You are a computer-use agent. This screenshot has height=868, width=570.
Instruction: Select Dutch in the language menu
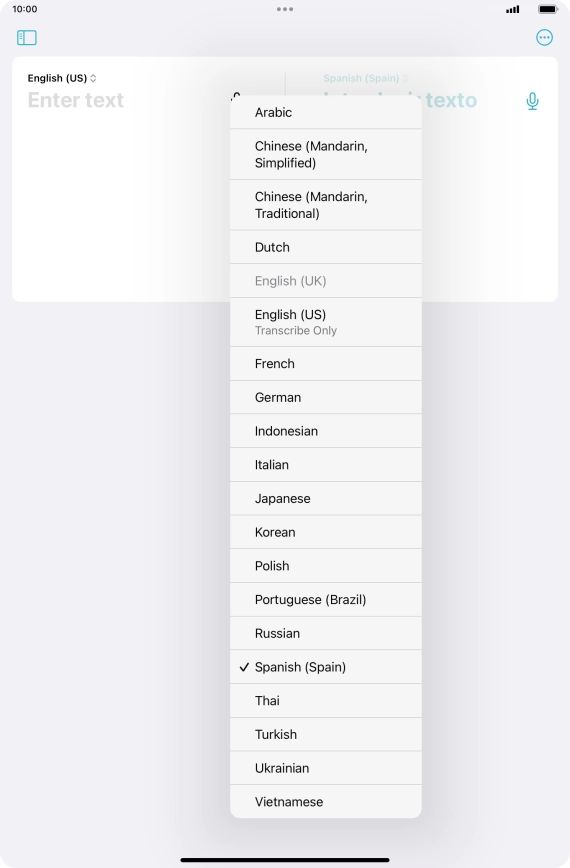(326, 247)
